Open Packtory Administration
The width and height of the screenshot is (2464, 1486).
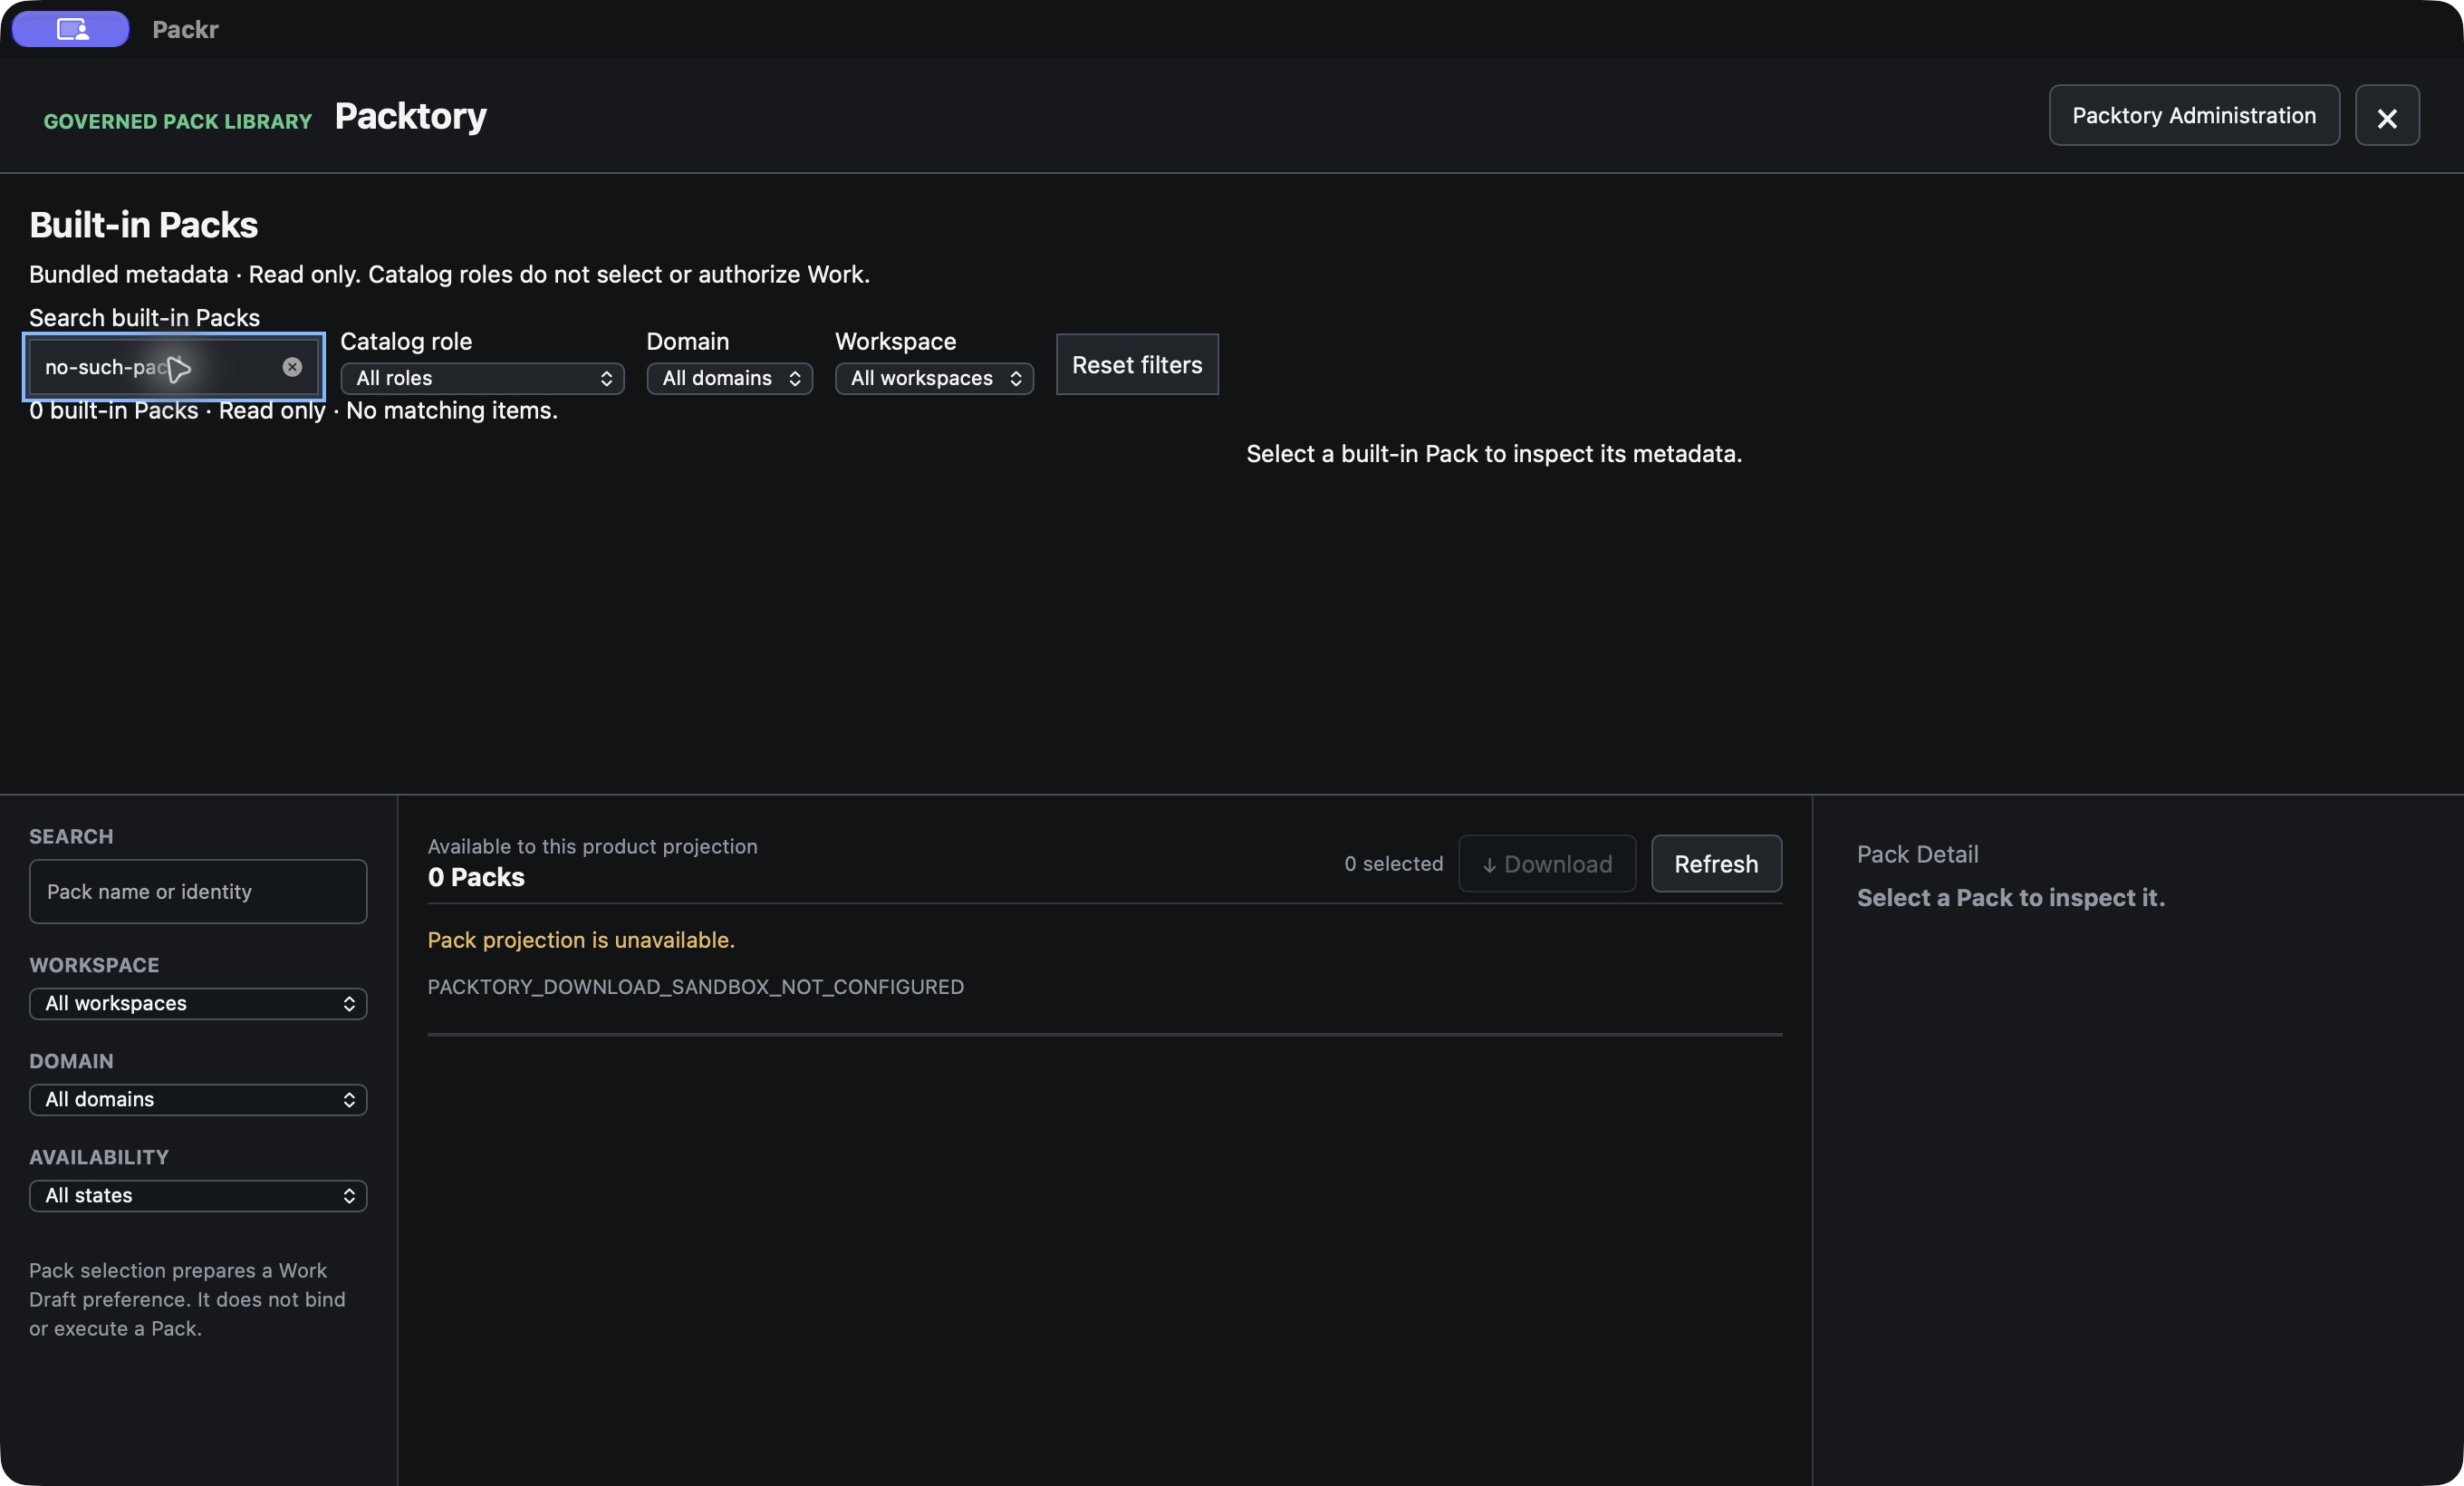click(x=2194, y=116)
